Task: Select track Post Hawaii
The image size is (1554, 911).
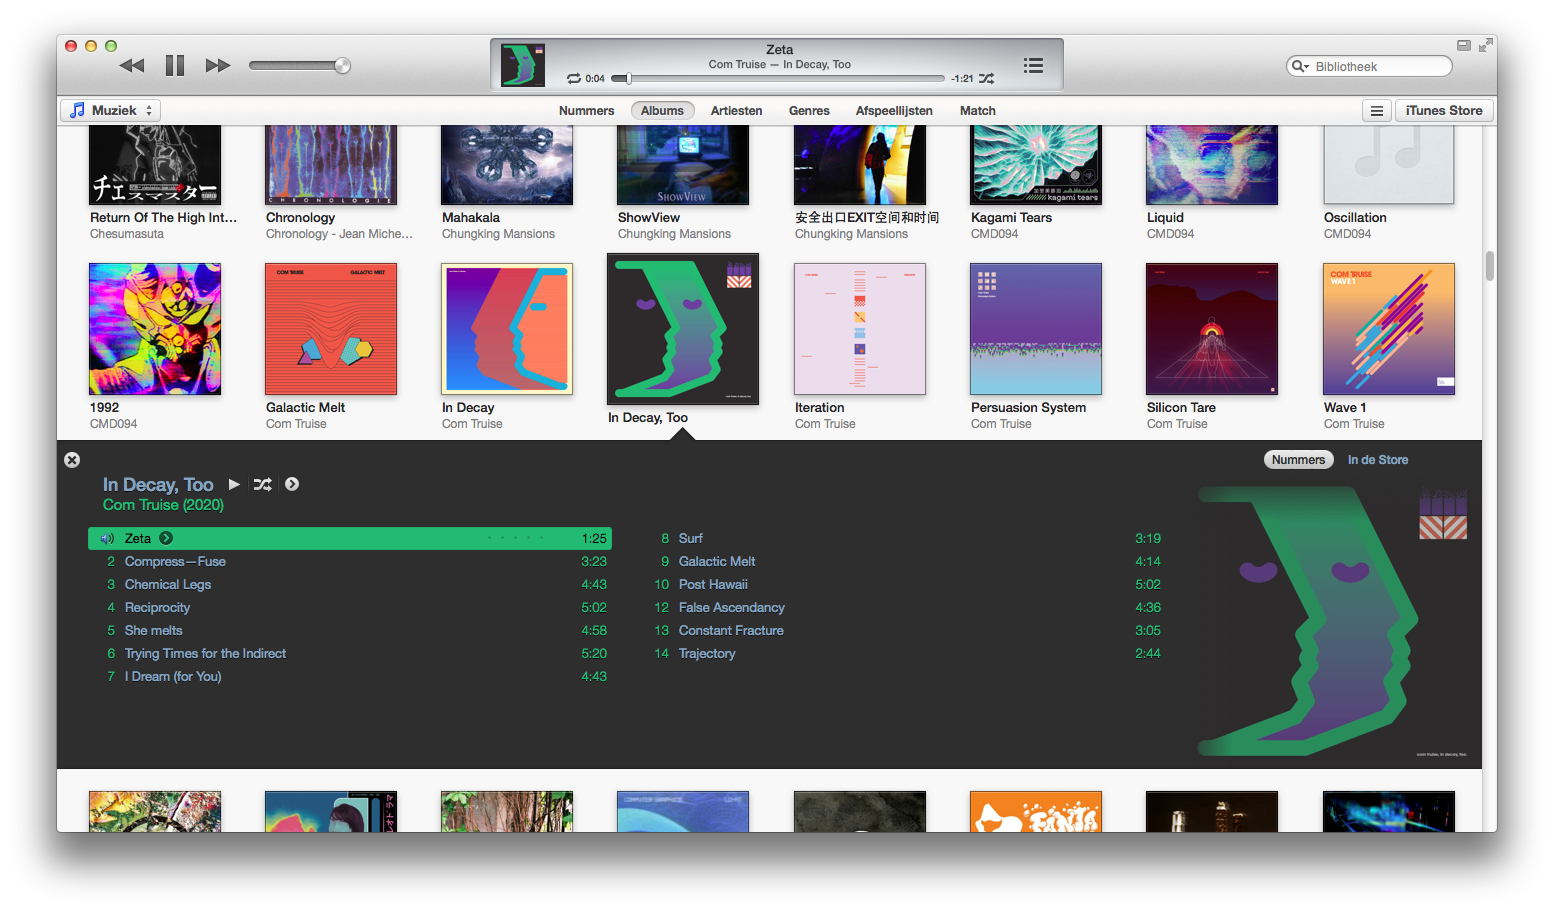Action: pyautogui.click(x=904, y=584)
